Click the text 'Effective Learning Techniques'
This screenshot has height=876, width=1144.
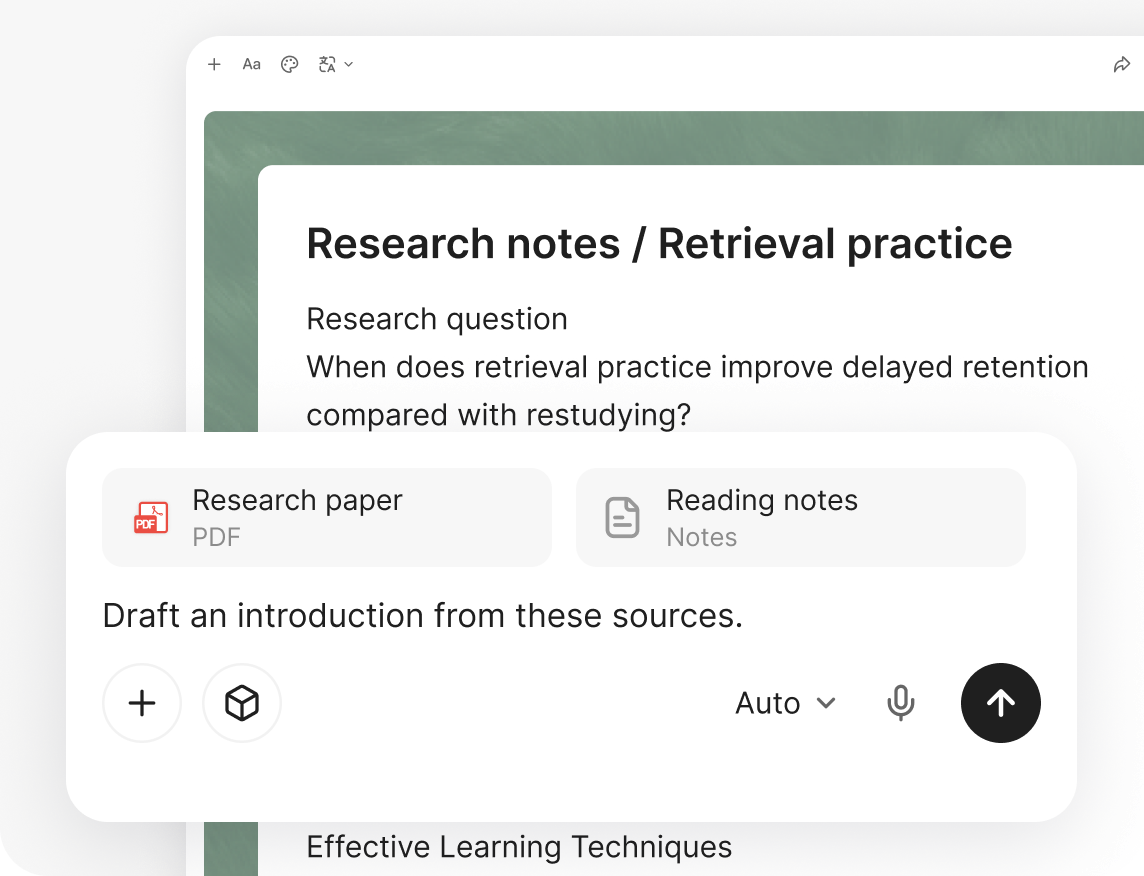[519, 847]
